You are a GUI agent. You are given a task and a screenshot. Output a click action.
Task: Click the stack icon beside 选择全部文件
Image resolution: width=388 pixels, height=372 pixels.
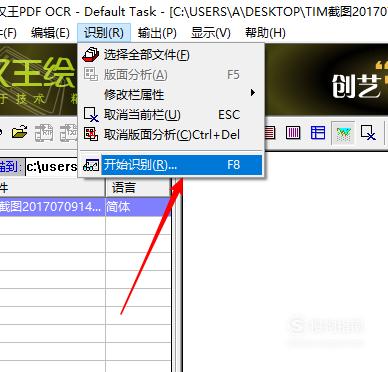(x=91, y=54)
